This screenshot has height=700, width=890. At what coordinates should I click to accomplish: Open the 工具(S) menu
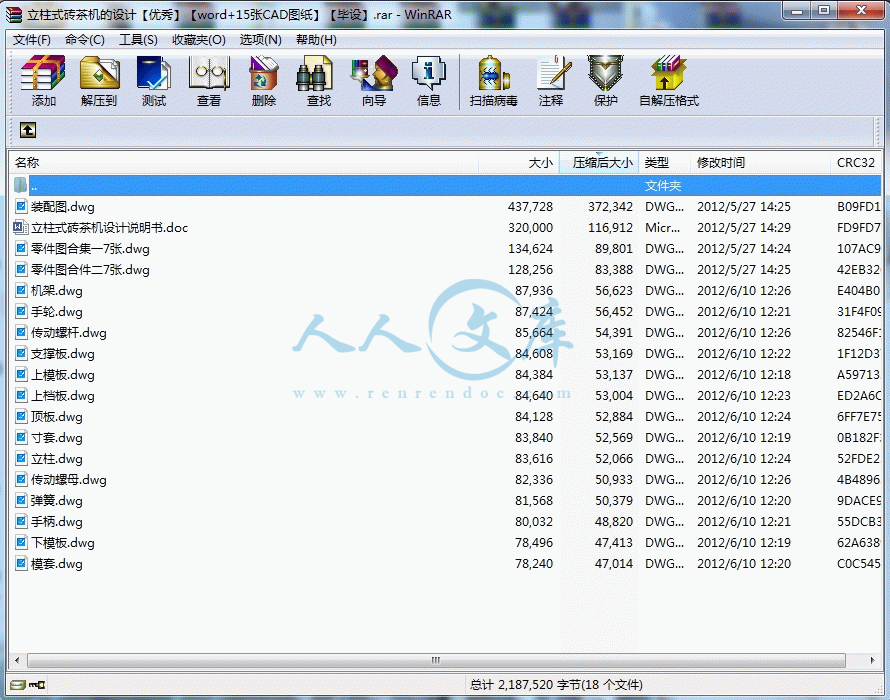[x=138, y=40]
